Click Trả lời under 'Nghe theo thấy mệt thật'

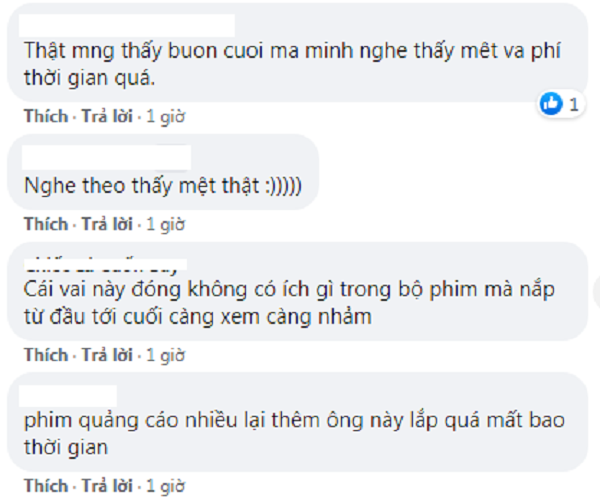[x=108, y=224]
